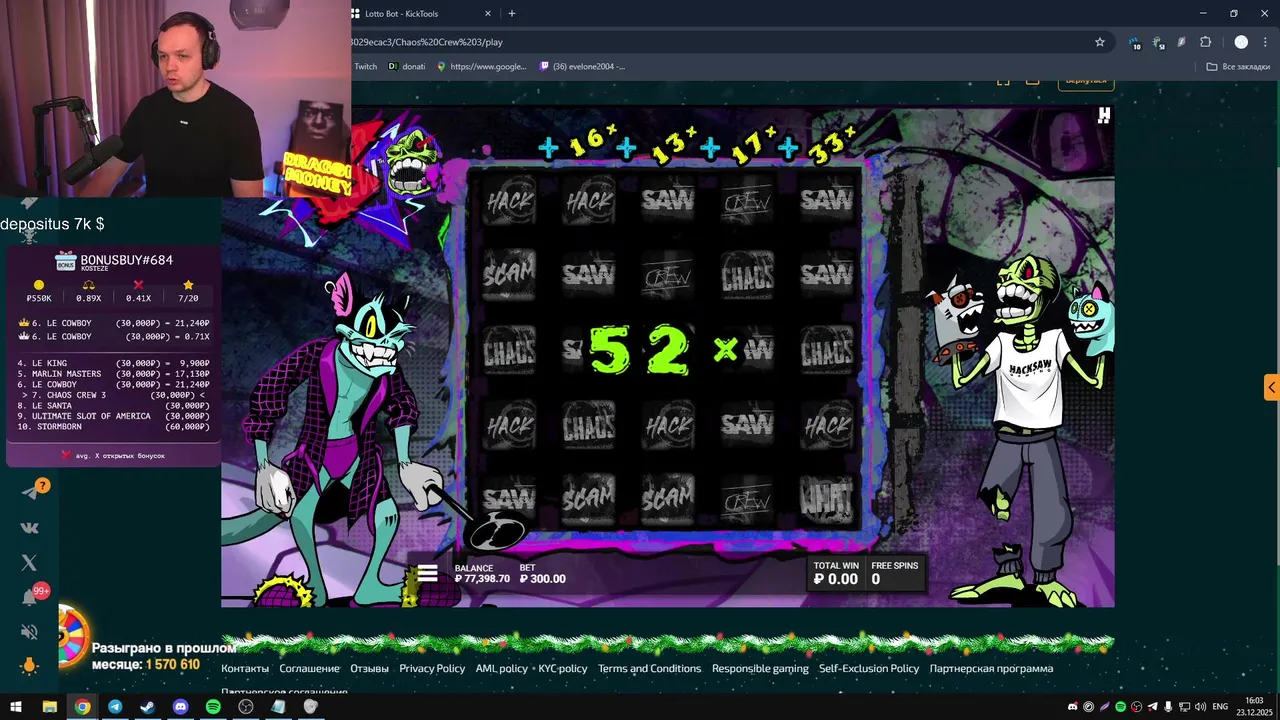Image resolution: width=1280 pixels, height=720 pixels.
Task: Open the new tab plus button
Action: pyautogui.click(x=512, y=13)
